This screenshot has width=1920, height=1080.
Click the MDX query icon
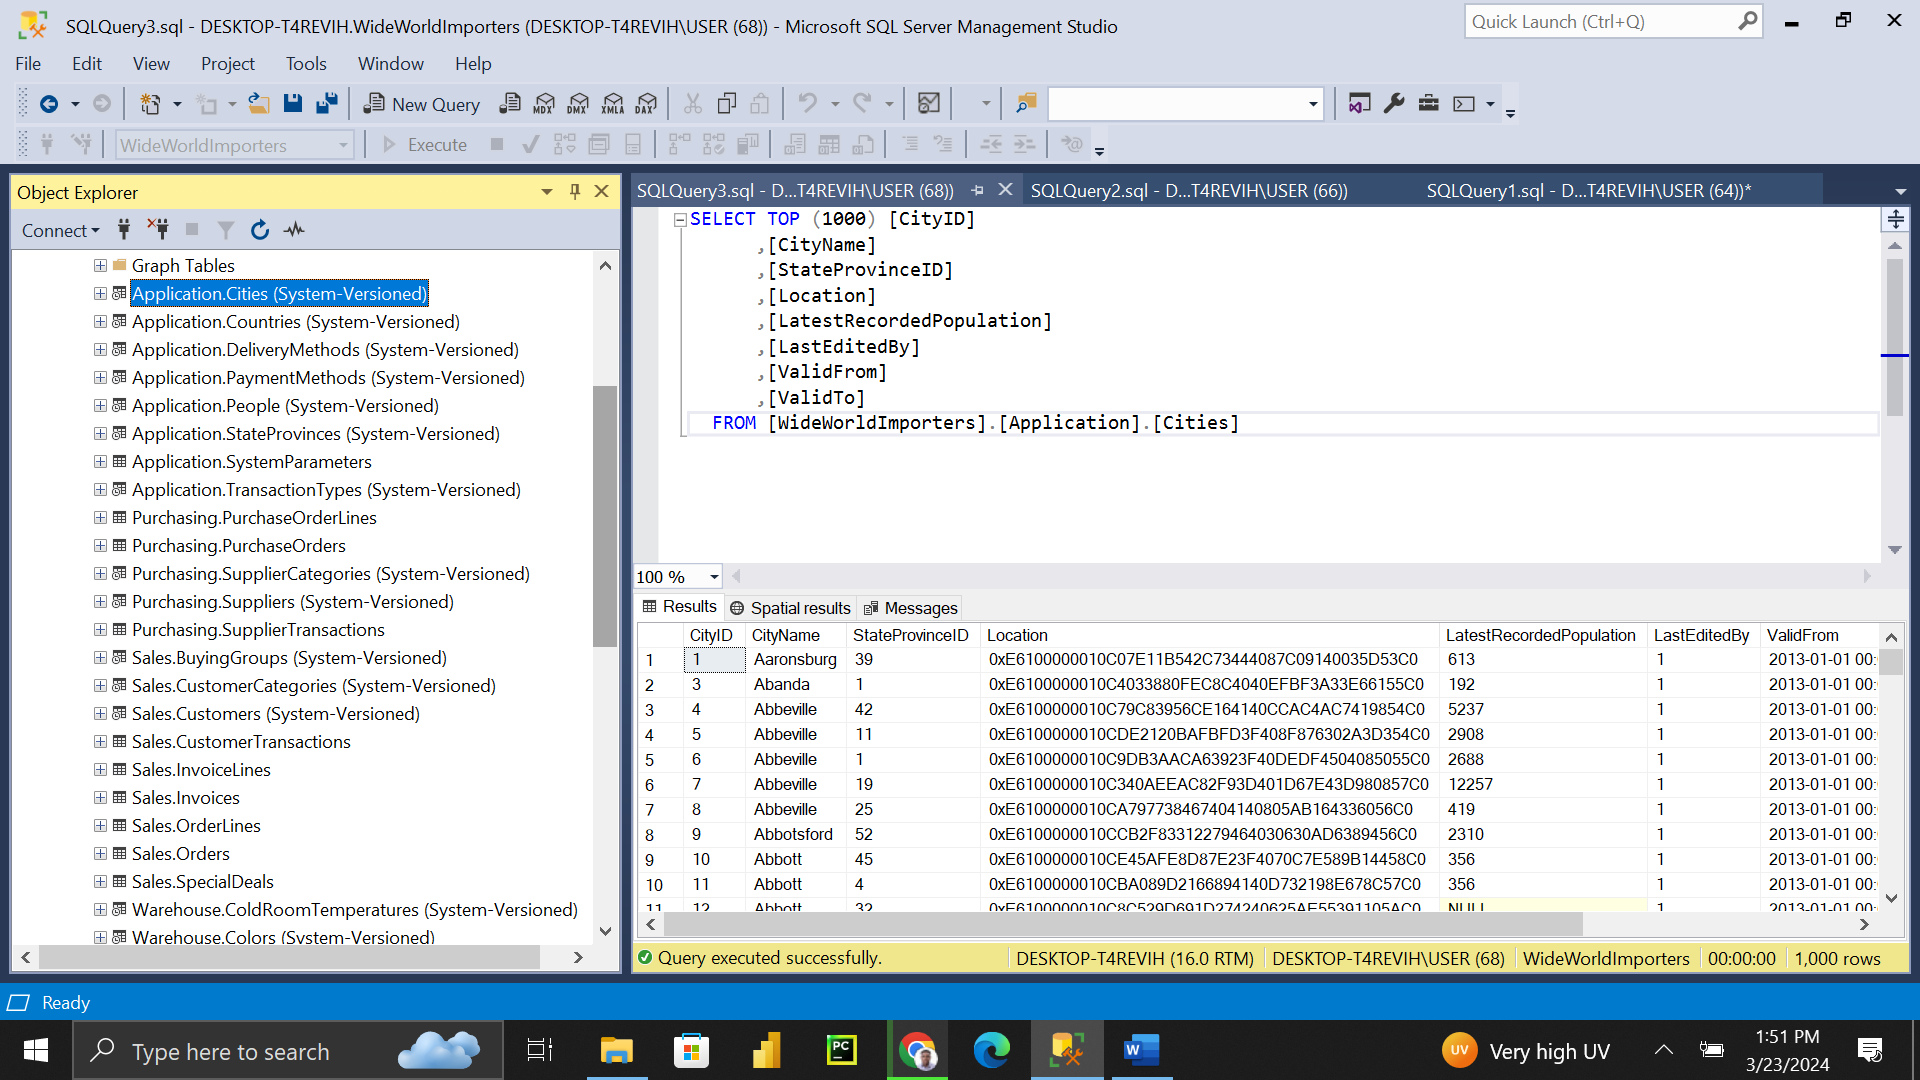point(544,104)
